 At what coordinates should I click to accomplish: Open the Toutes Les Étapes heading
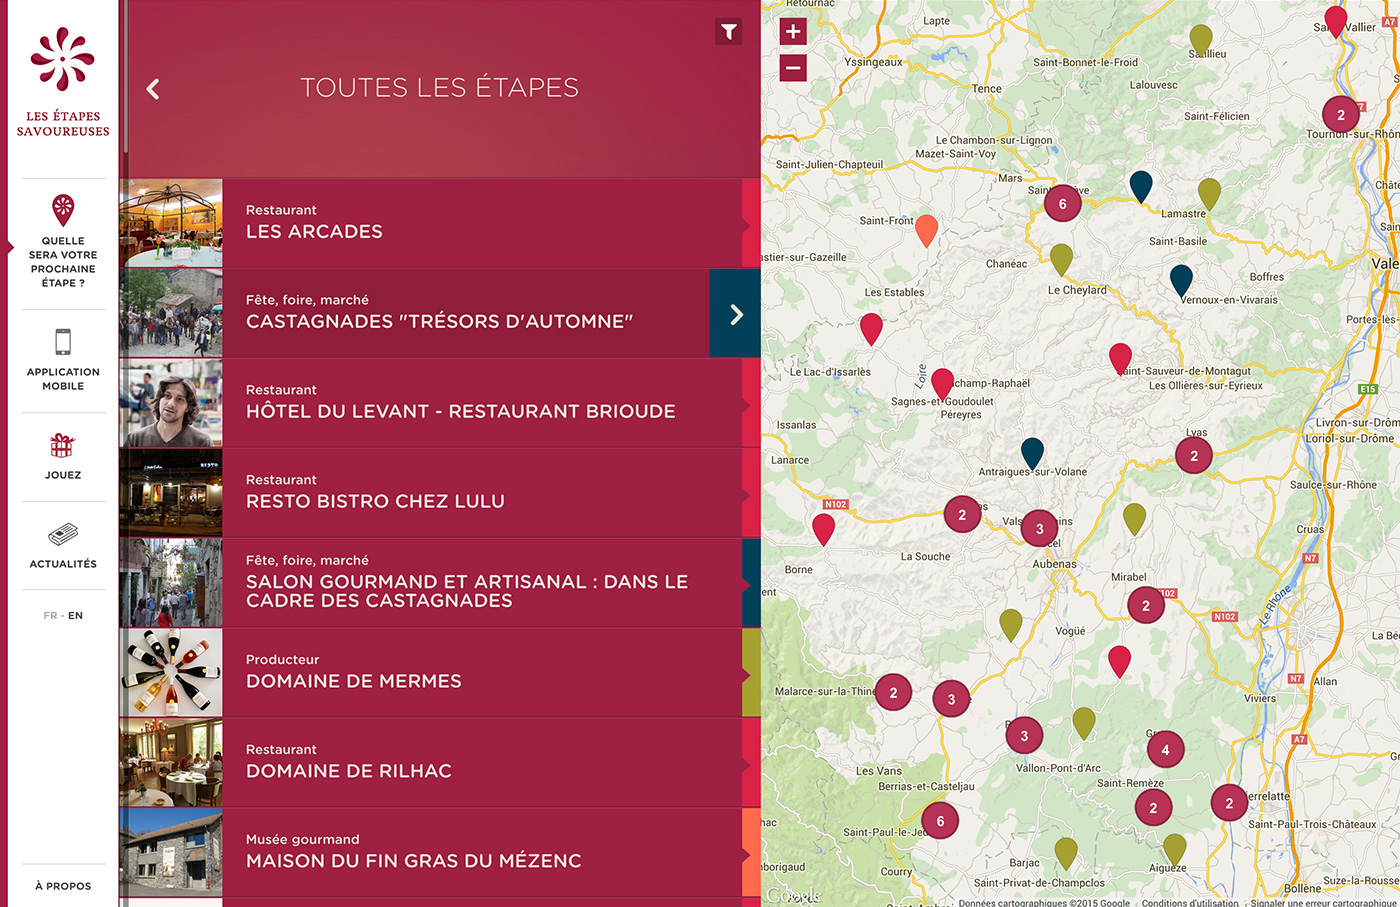(x=440, y=88)
